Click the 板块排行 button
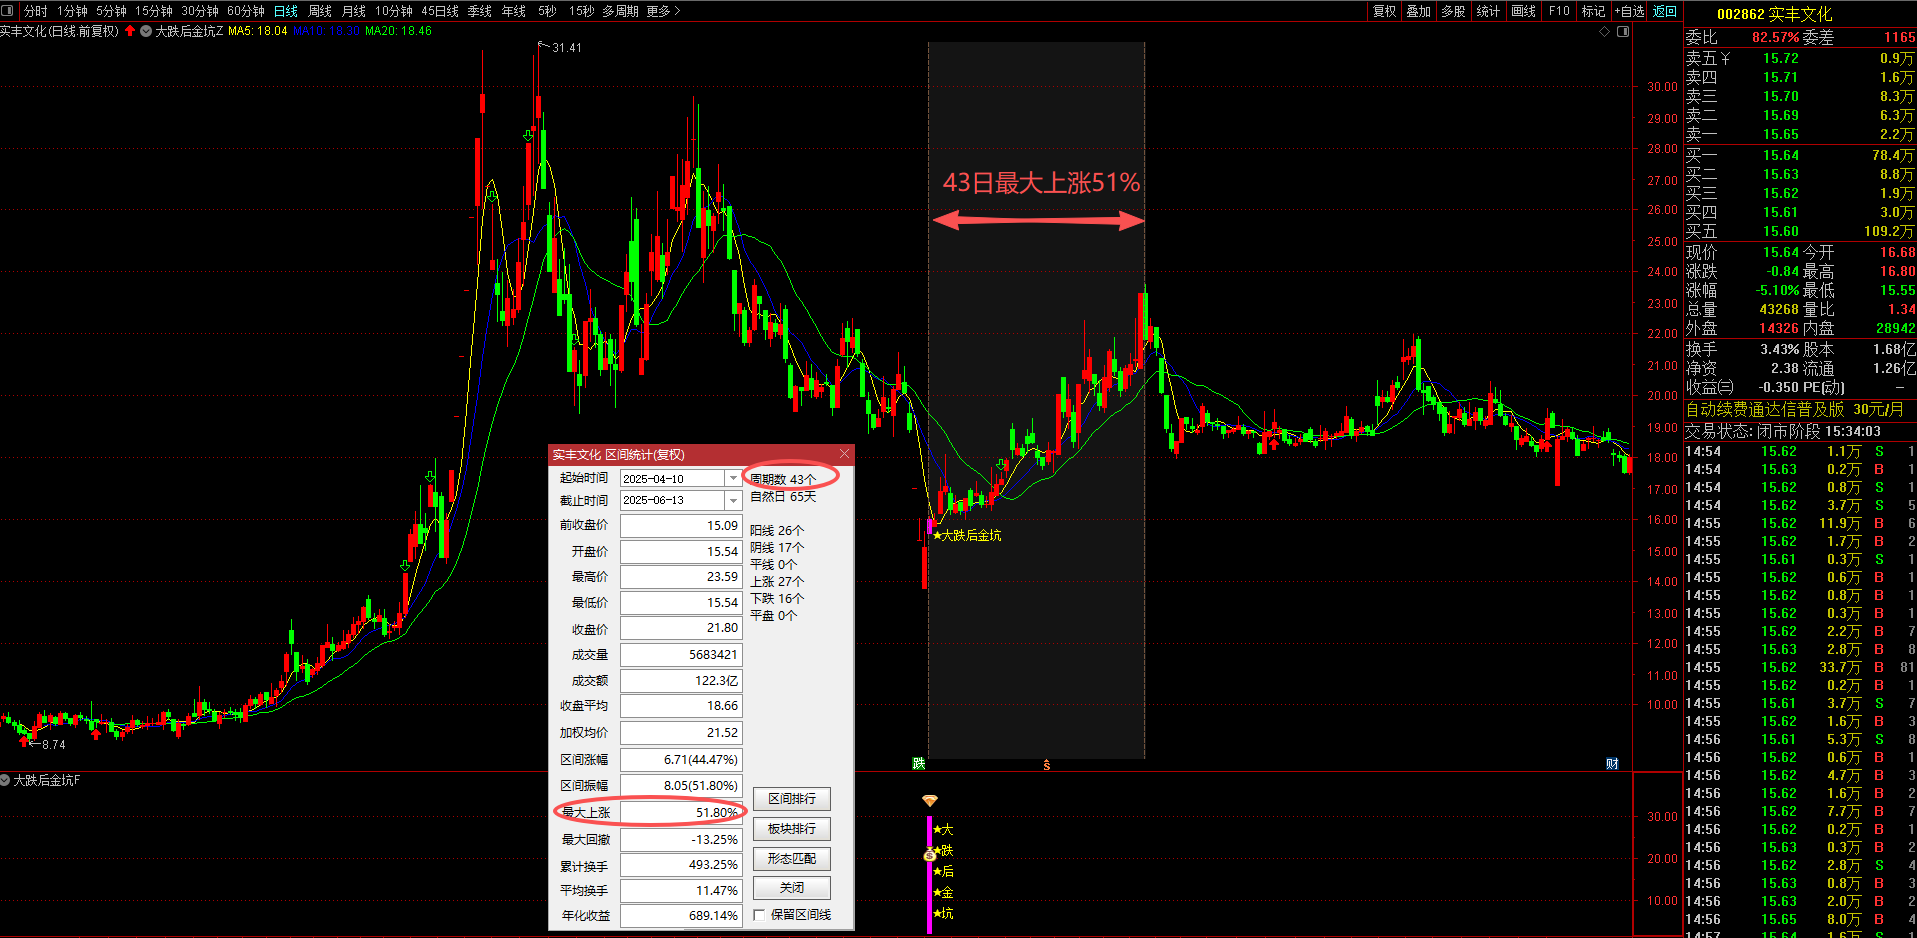 coord(791,829)
